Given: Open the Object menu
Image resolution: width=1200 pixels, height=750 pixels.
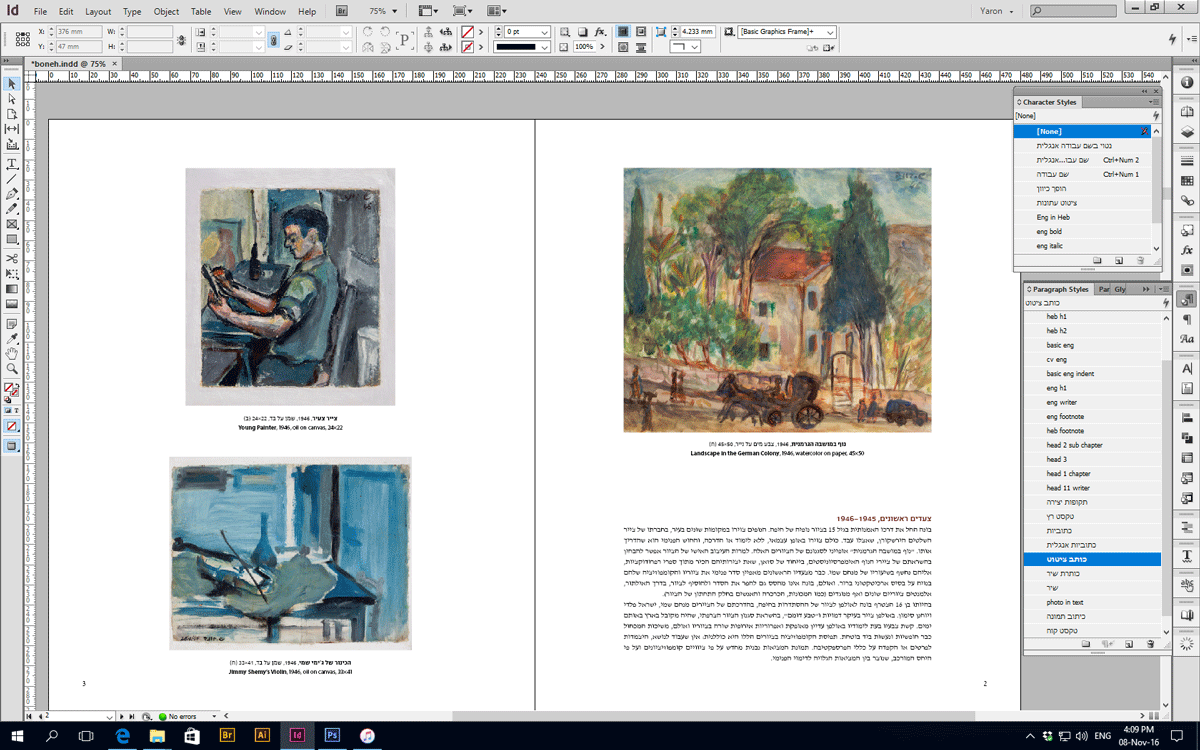Looking at the screenshot, I should tap(167, 11).
